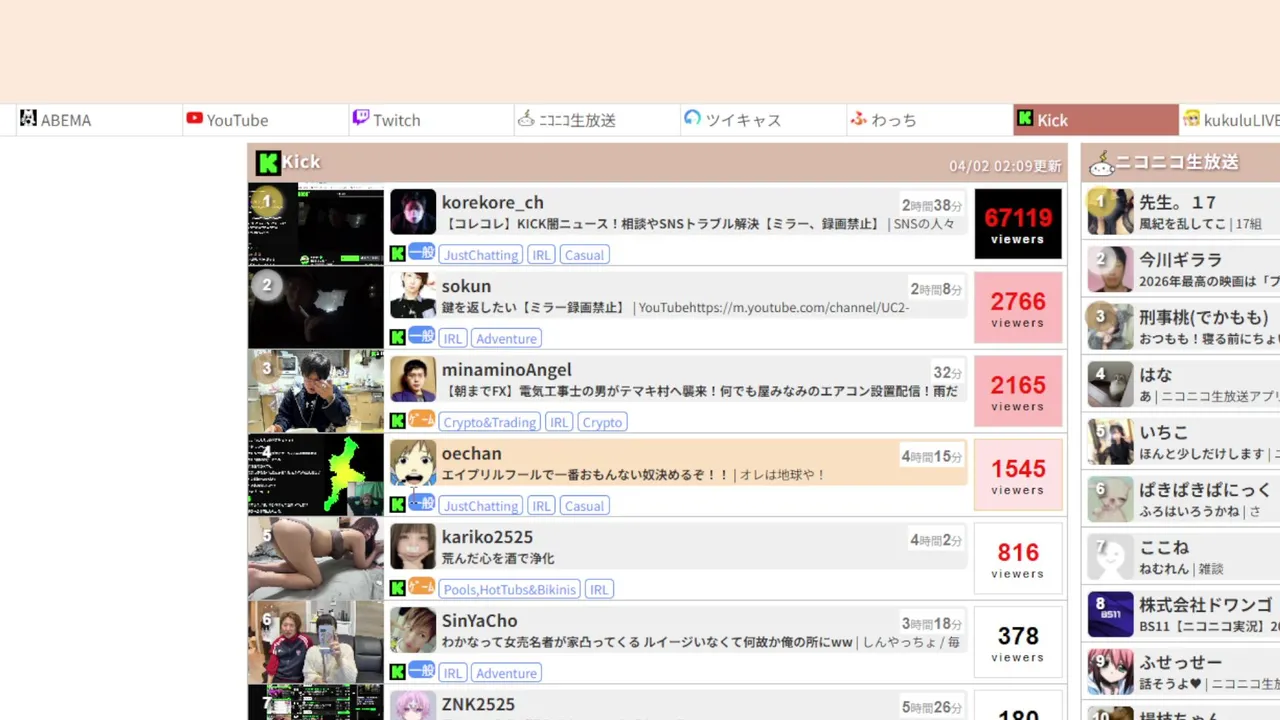The image size is (1280, 720).
Task: Click SinYaCho avatar icon
Action: coord(413,630)
